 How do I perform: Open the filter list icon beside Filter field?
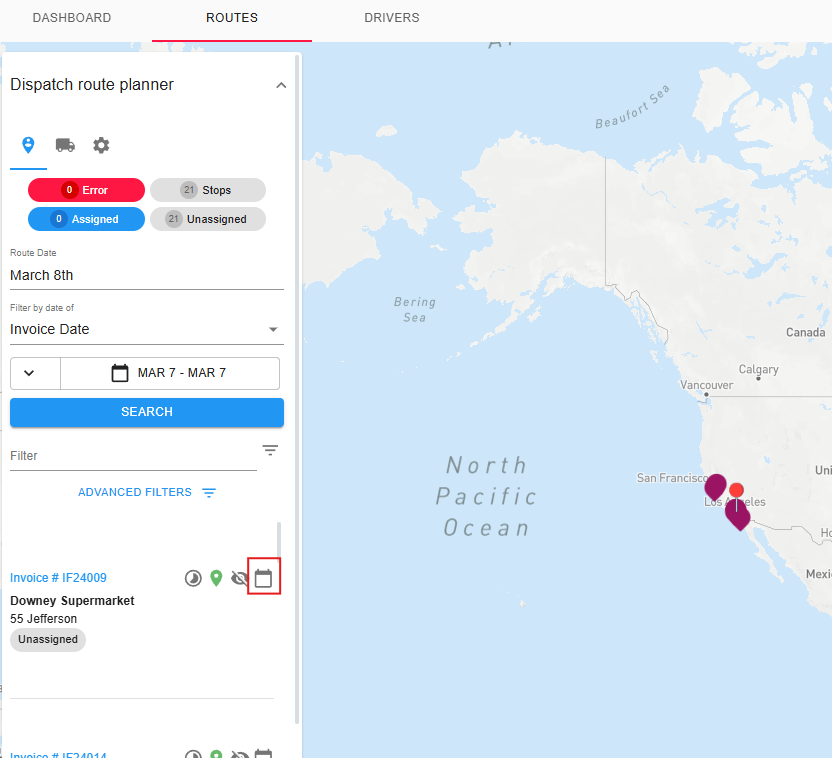(270, 450)
